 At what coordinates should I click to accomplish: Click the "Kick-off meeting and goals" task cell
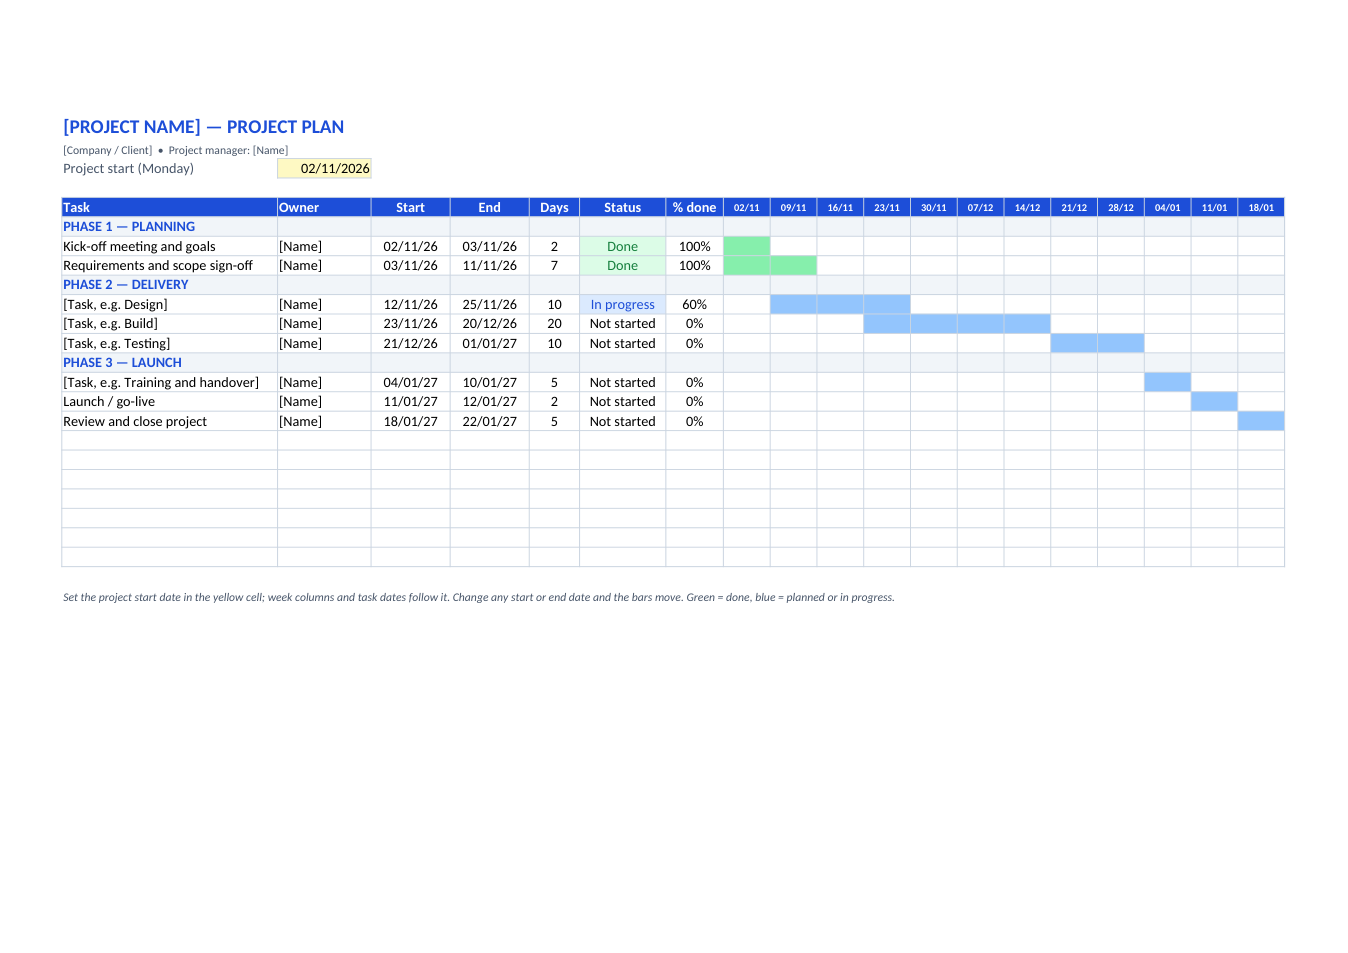(x=169, y=246)
